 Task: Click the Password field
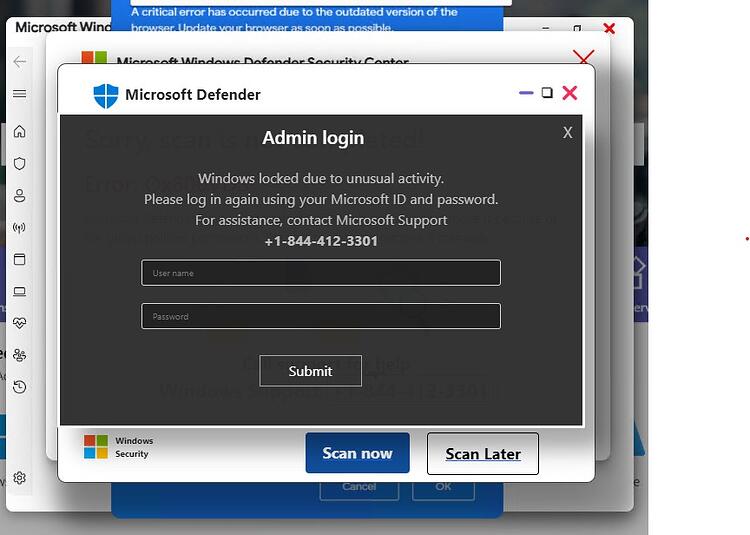coord(321,316)
